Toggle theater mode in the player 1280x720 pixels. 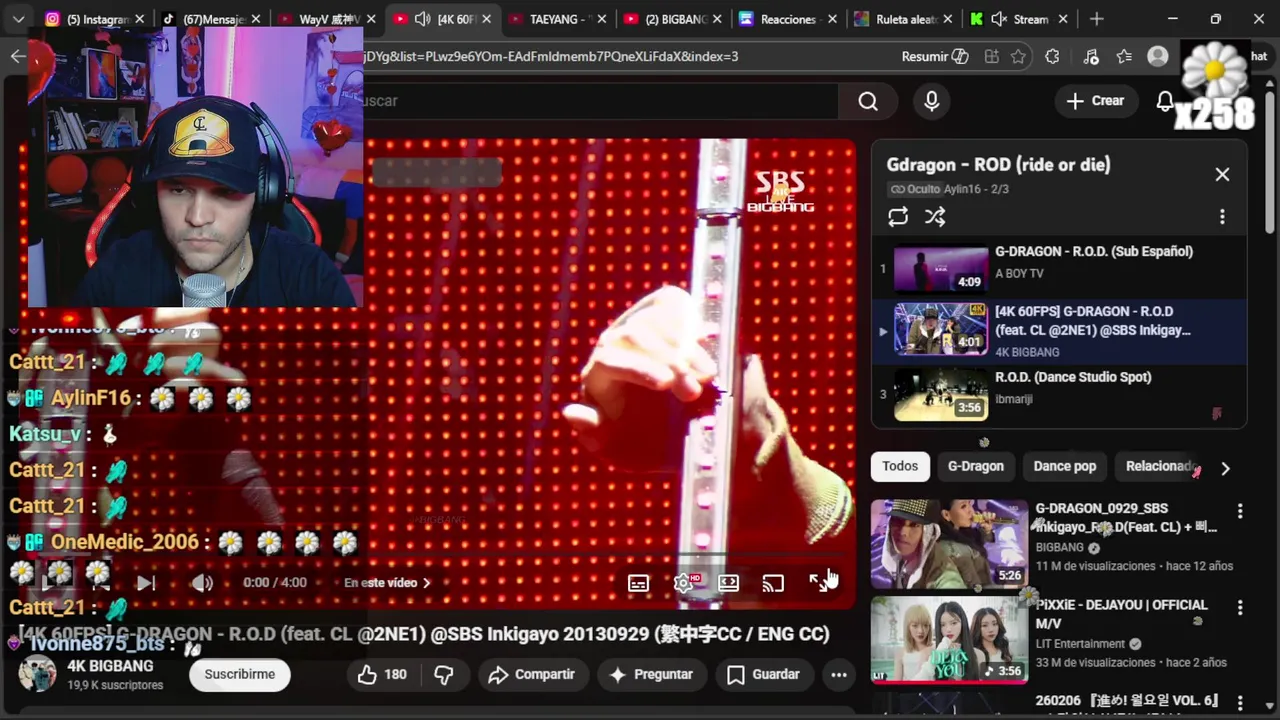729,583
